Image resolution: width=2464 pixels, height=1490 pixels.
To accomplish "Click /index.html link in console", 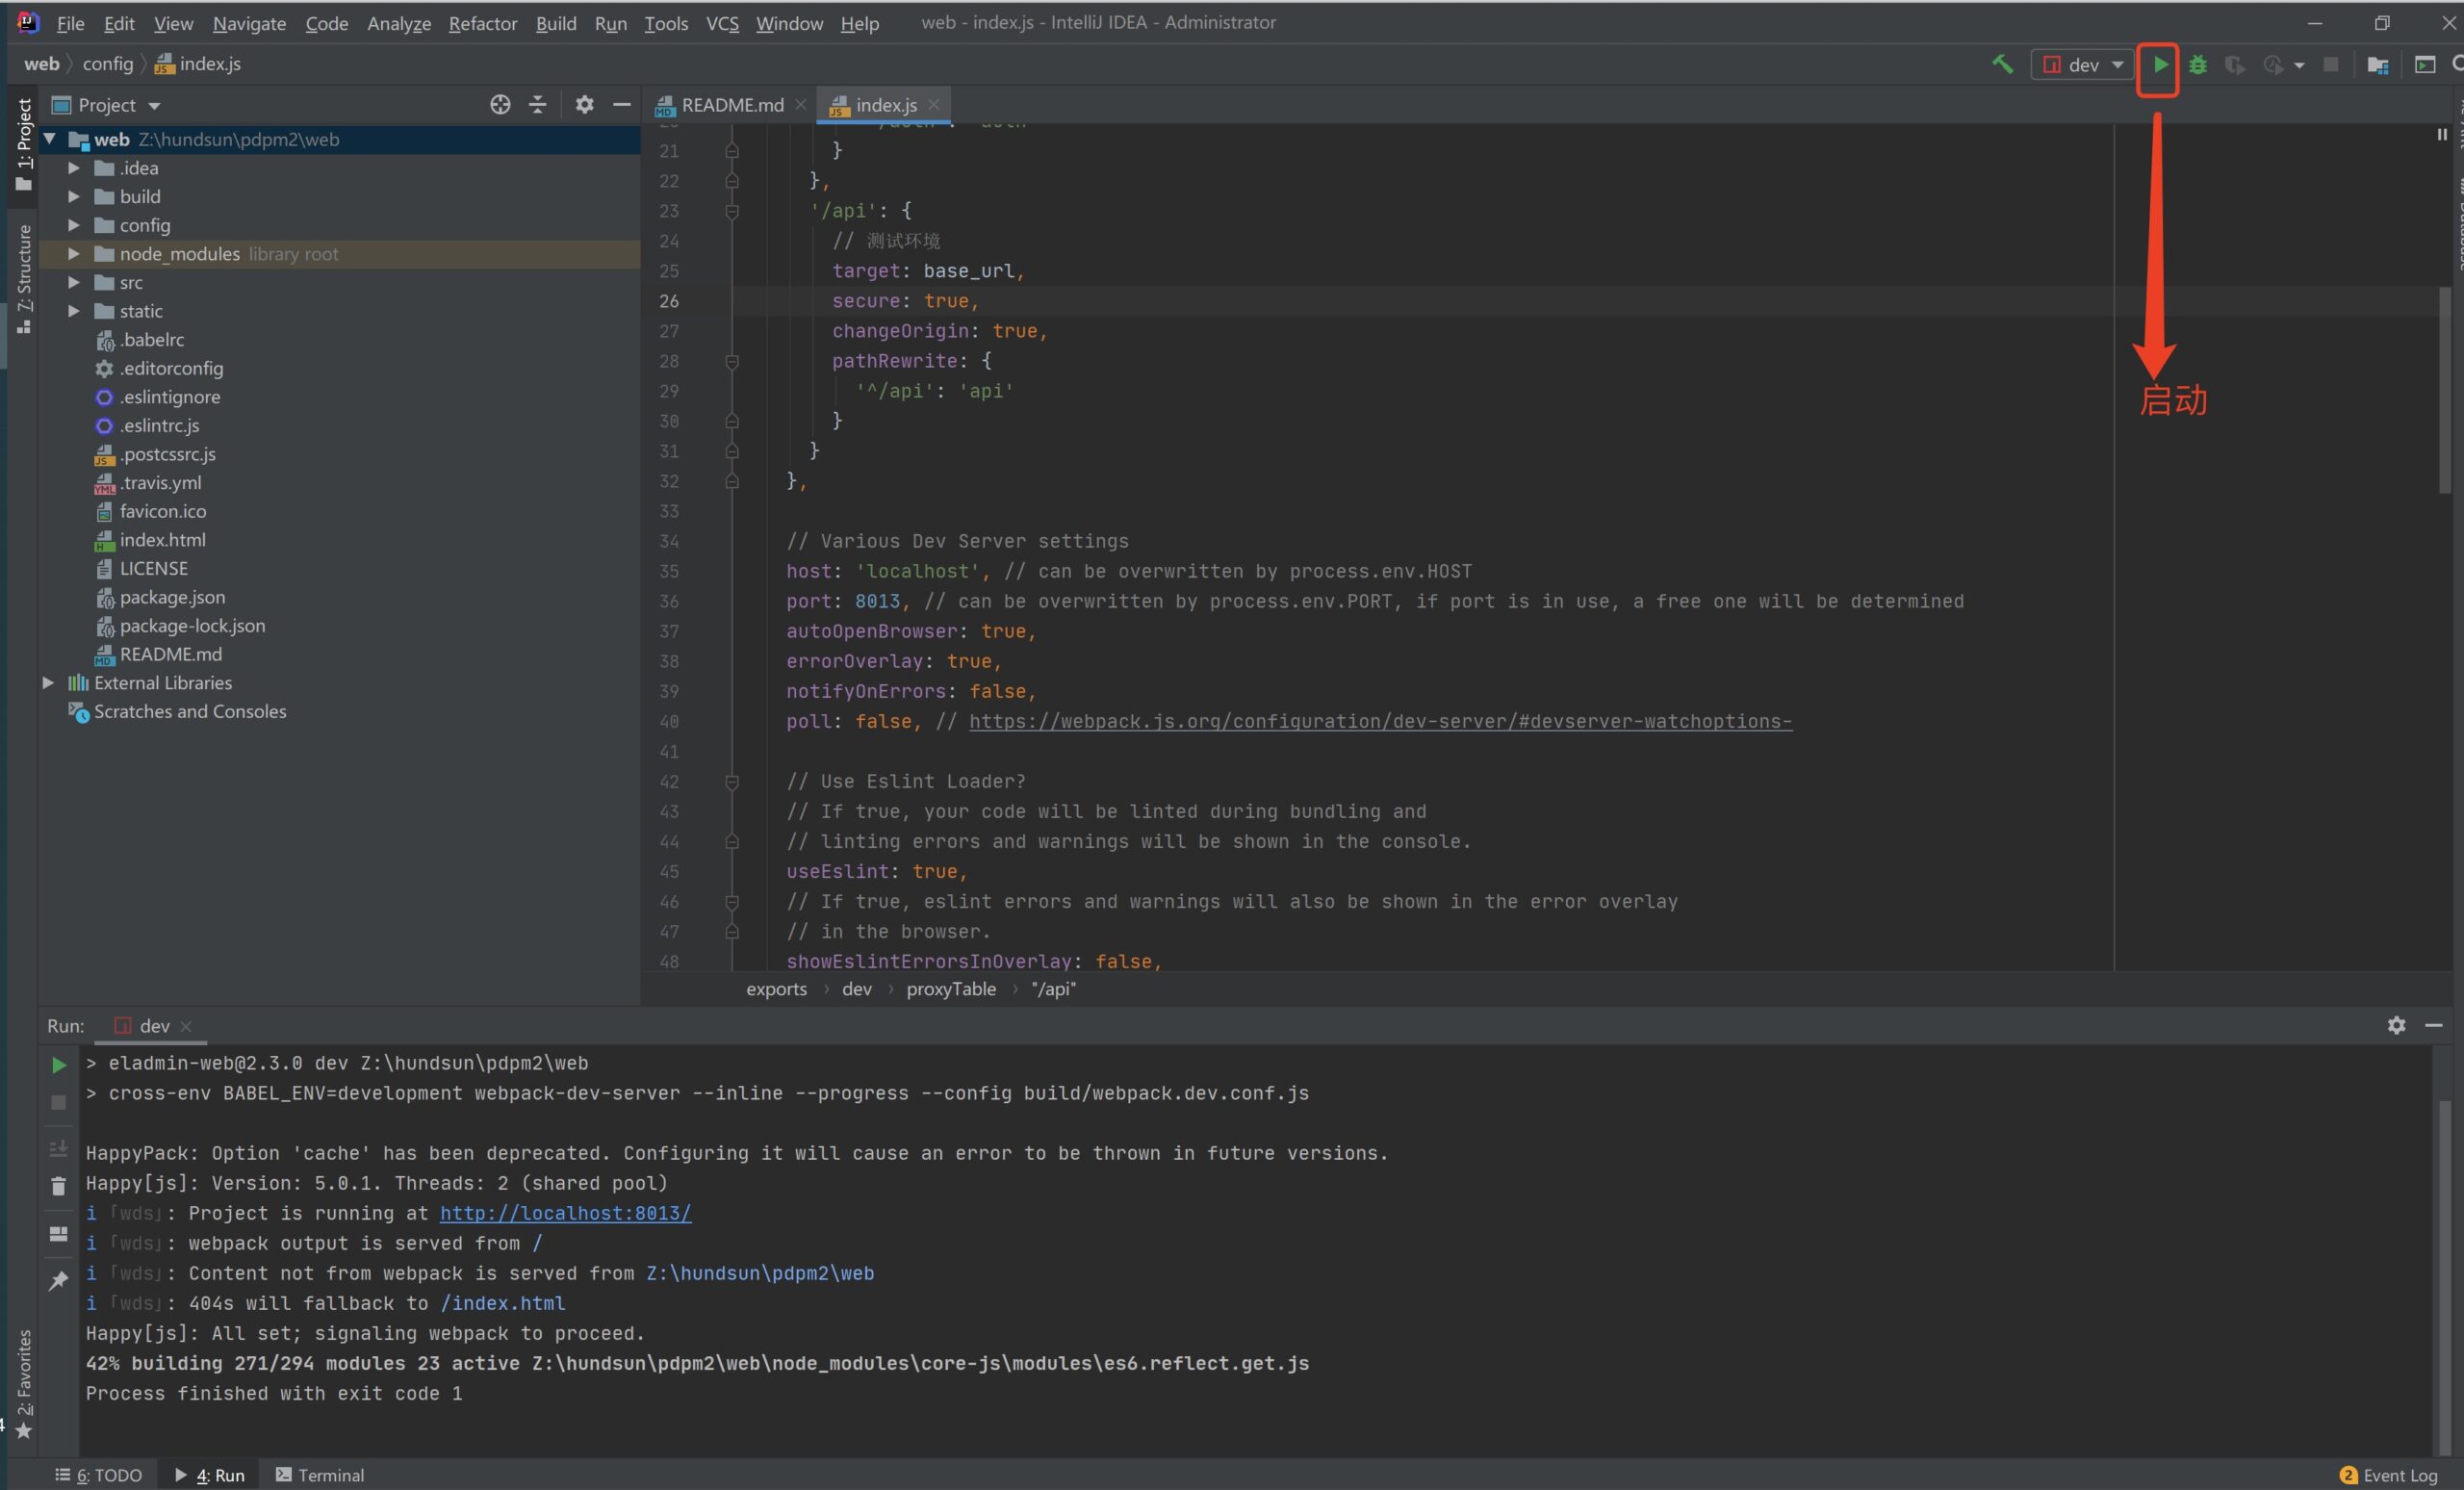I will point(503,1303).
